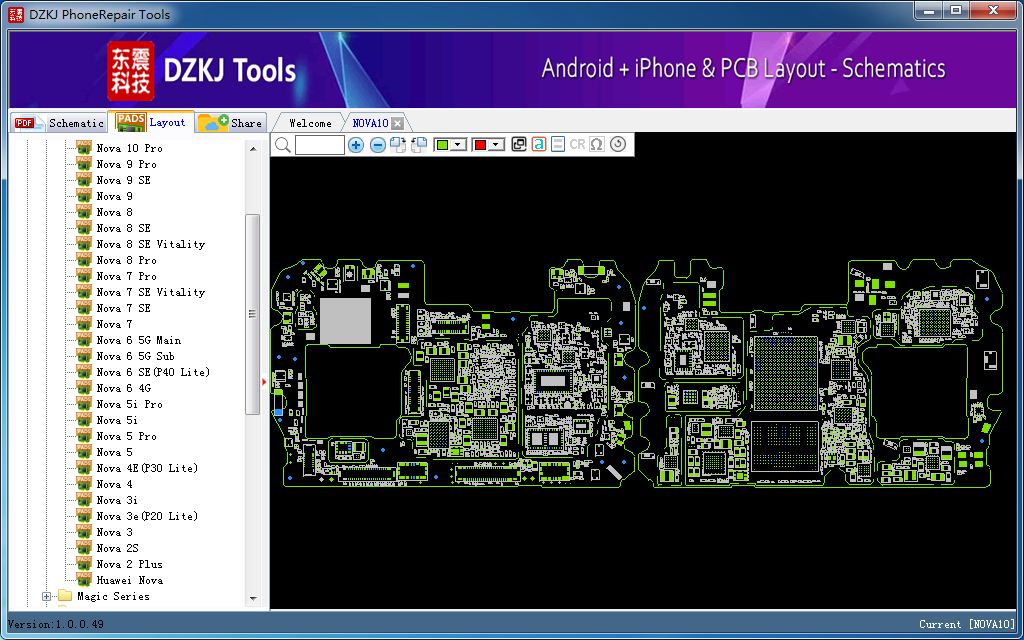Click the magnifier search icon
The height and width of the screenshot is (640, 1024).
(283, 145)
